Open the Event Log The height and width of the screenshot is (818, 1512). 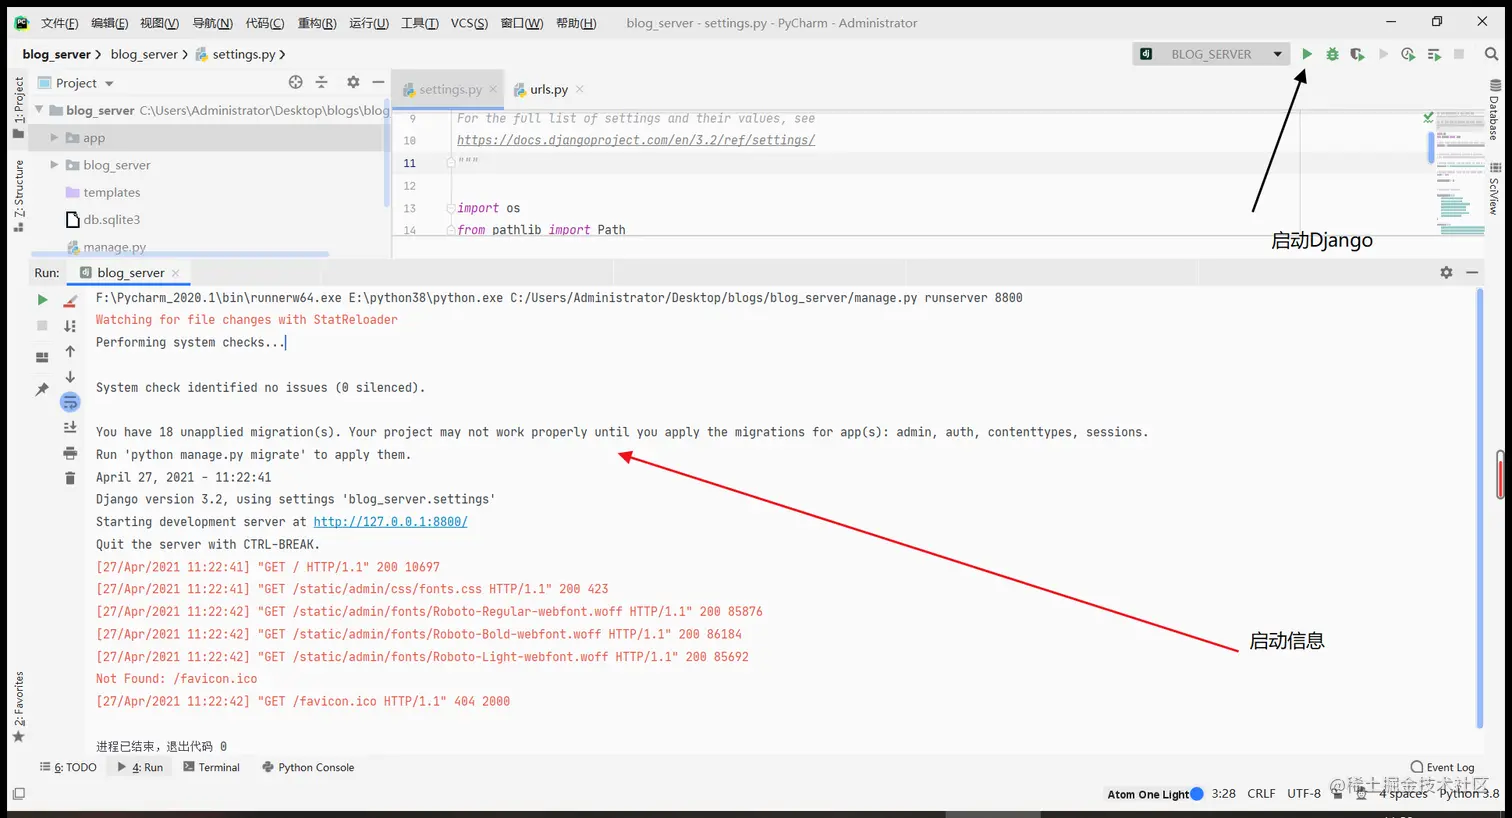tap(1442, 767)
